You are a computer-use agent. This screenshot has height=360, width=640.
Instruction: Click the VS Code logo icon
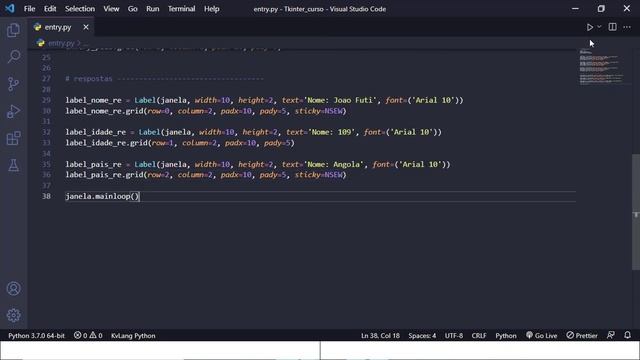tap(9, 8)
